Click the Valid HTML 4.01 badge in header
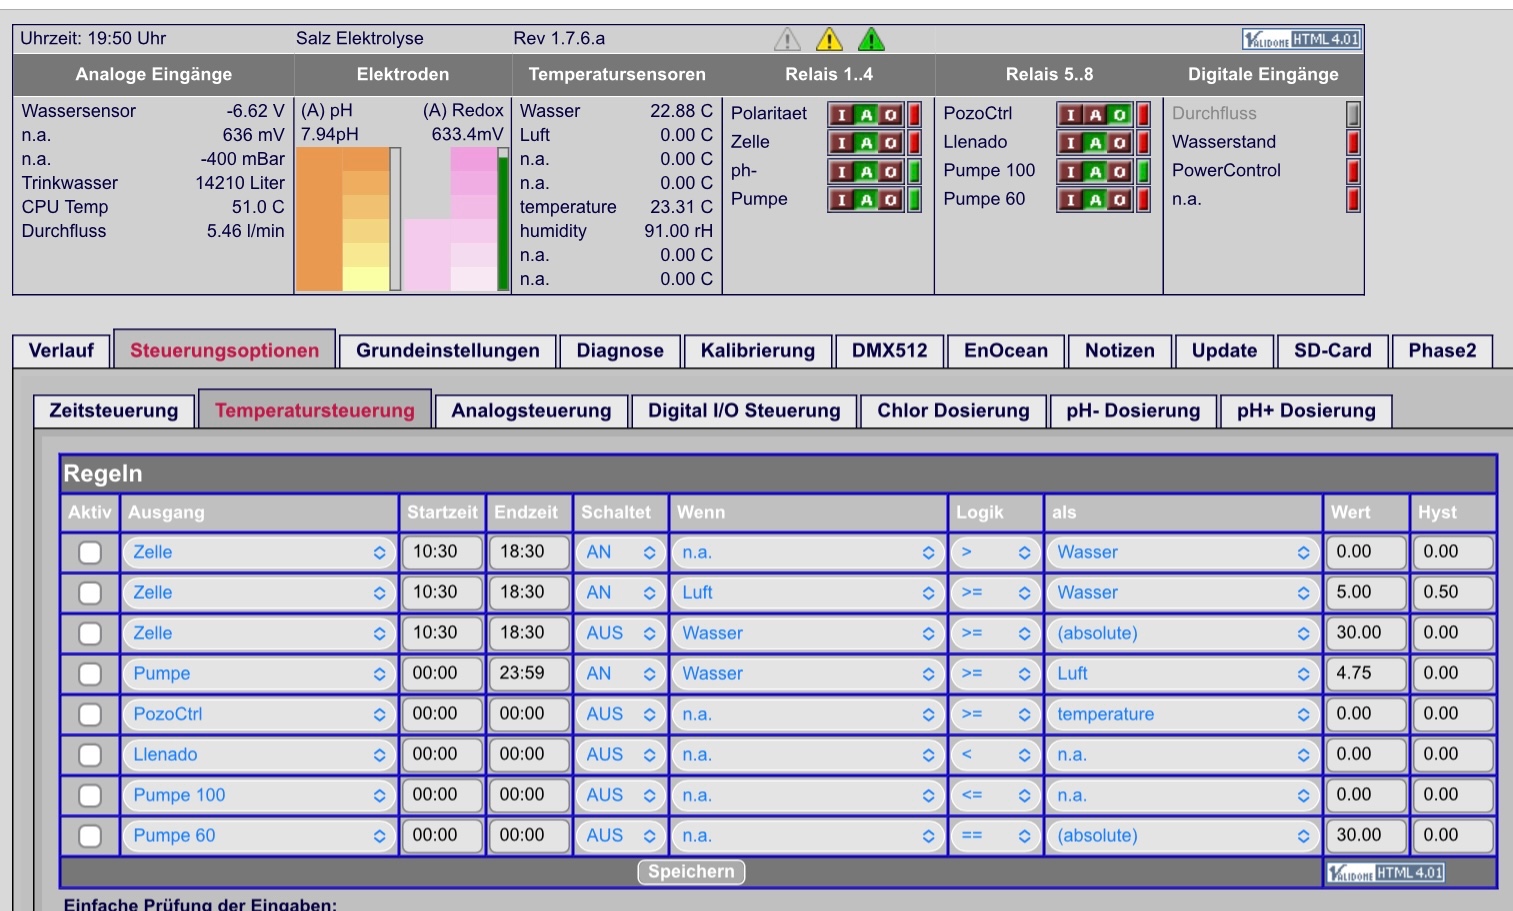The height and width of the screenshot is (911, 1513). point(1301,39)
